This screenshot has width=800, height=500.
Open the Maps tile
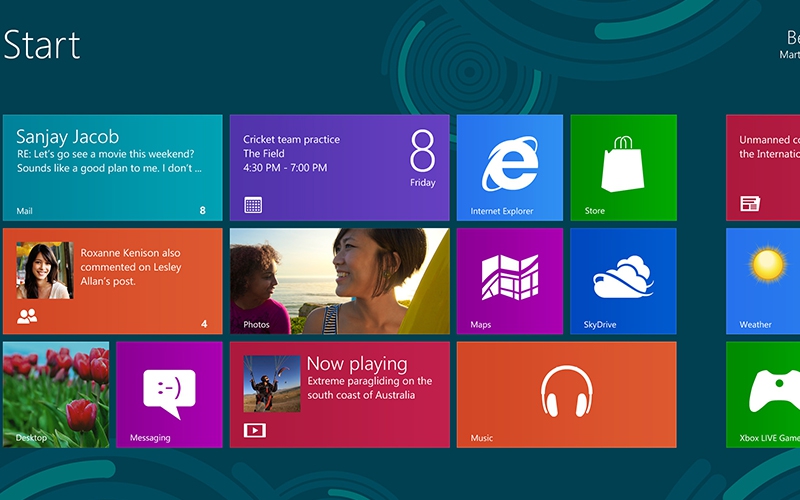509,281
